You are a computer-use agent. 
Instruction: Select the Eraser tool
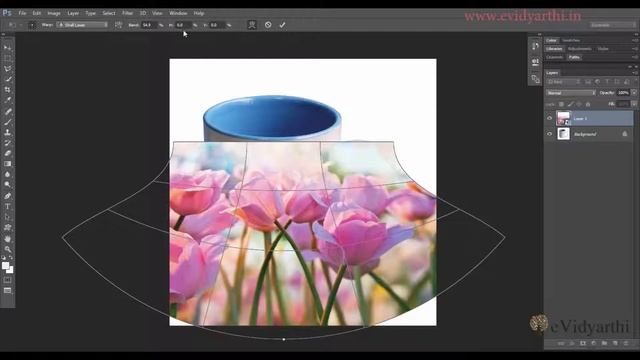click(7, 153)
